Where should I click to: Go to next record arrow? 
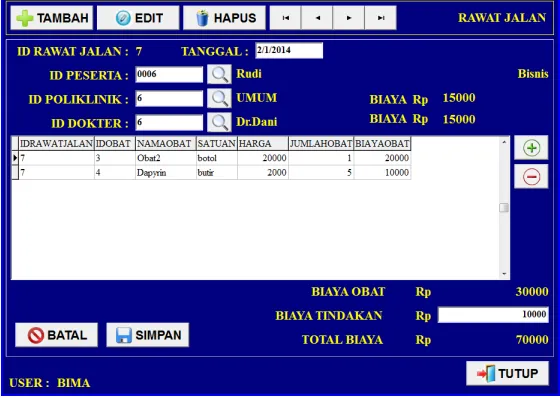[x=349, y=18]
